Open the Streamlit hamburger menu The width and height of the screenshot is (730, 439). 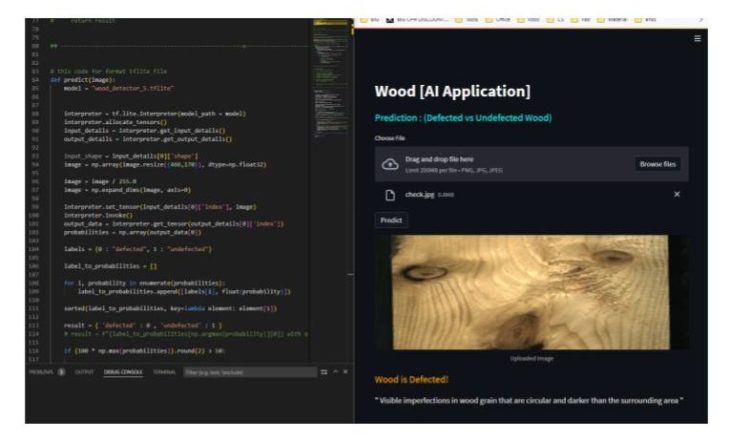pos(697,38)
